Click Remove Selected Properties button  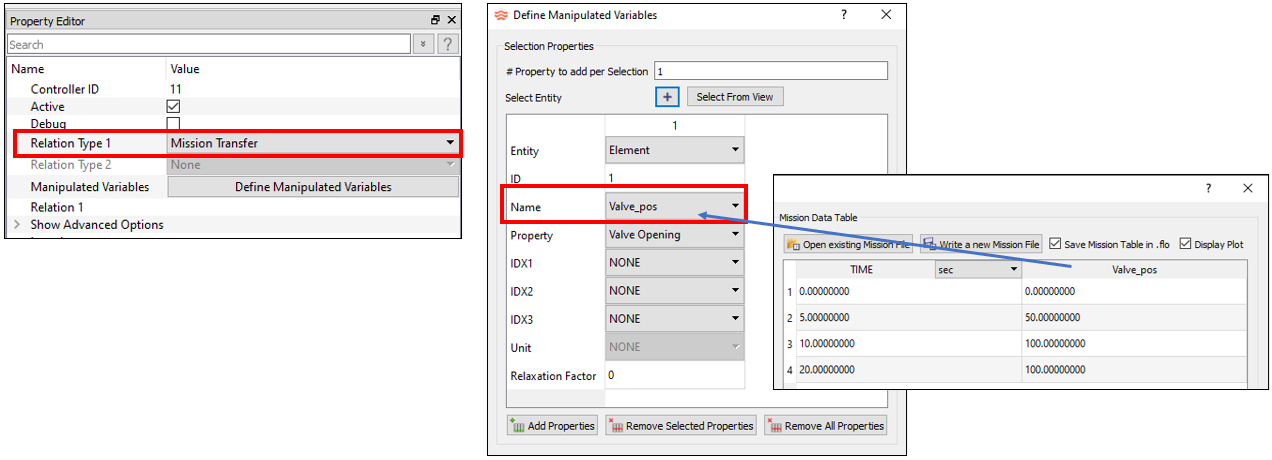click(x=681, y=426)
